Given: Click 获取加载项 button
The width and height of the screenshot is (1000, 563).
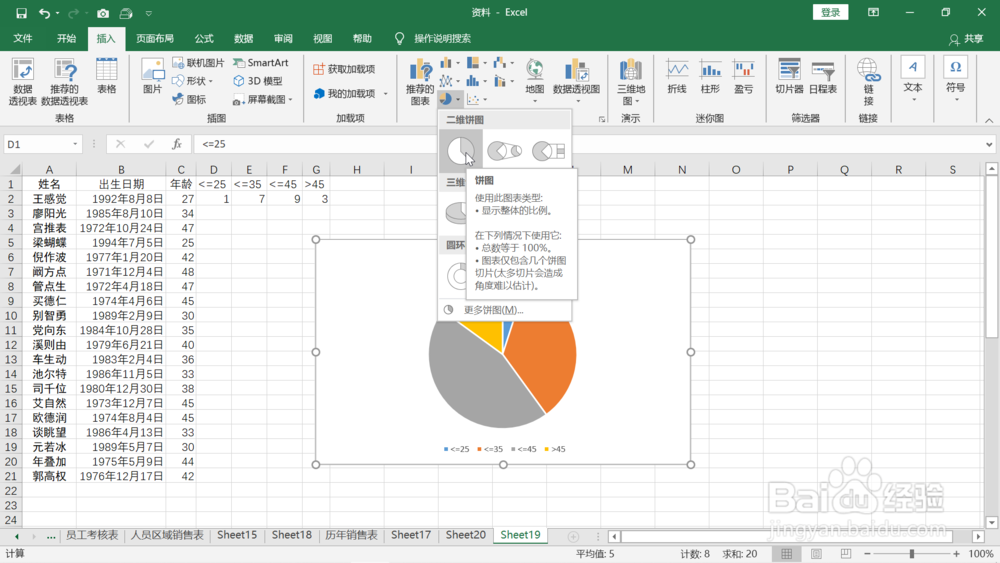Looking at the screenshot, I should [x=344, y=69].
